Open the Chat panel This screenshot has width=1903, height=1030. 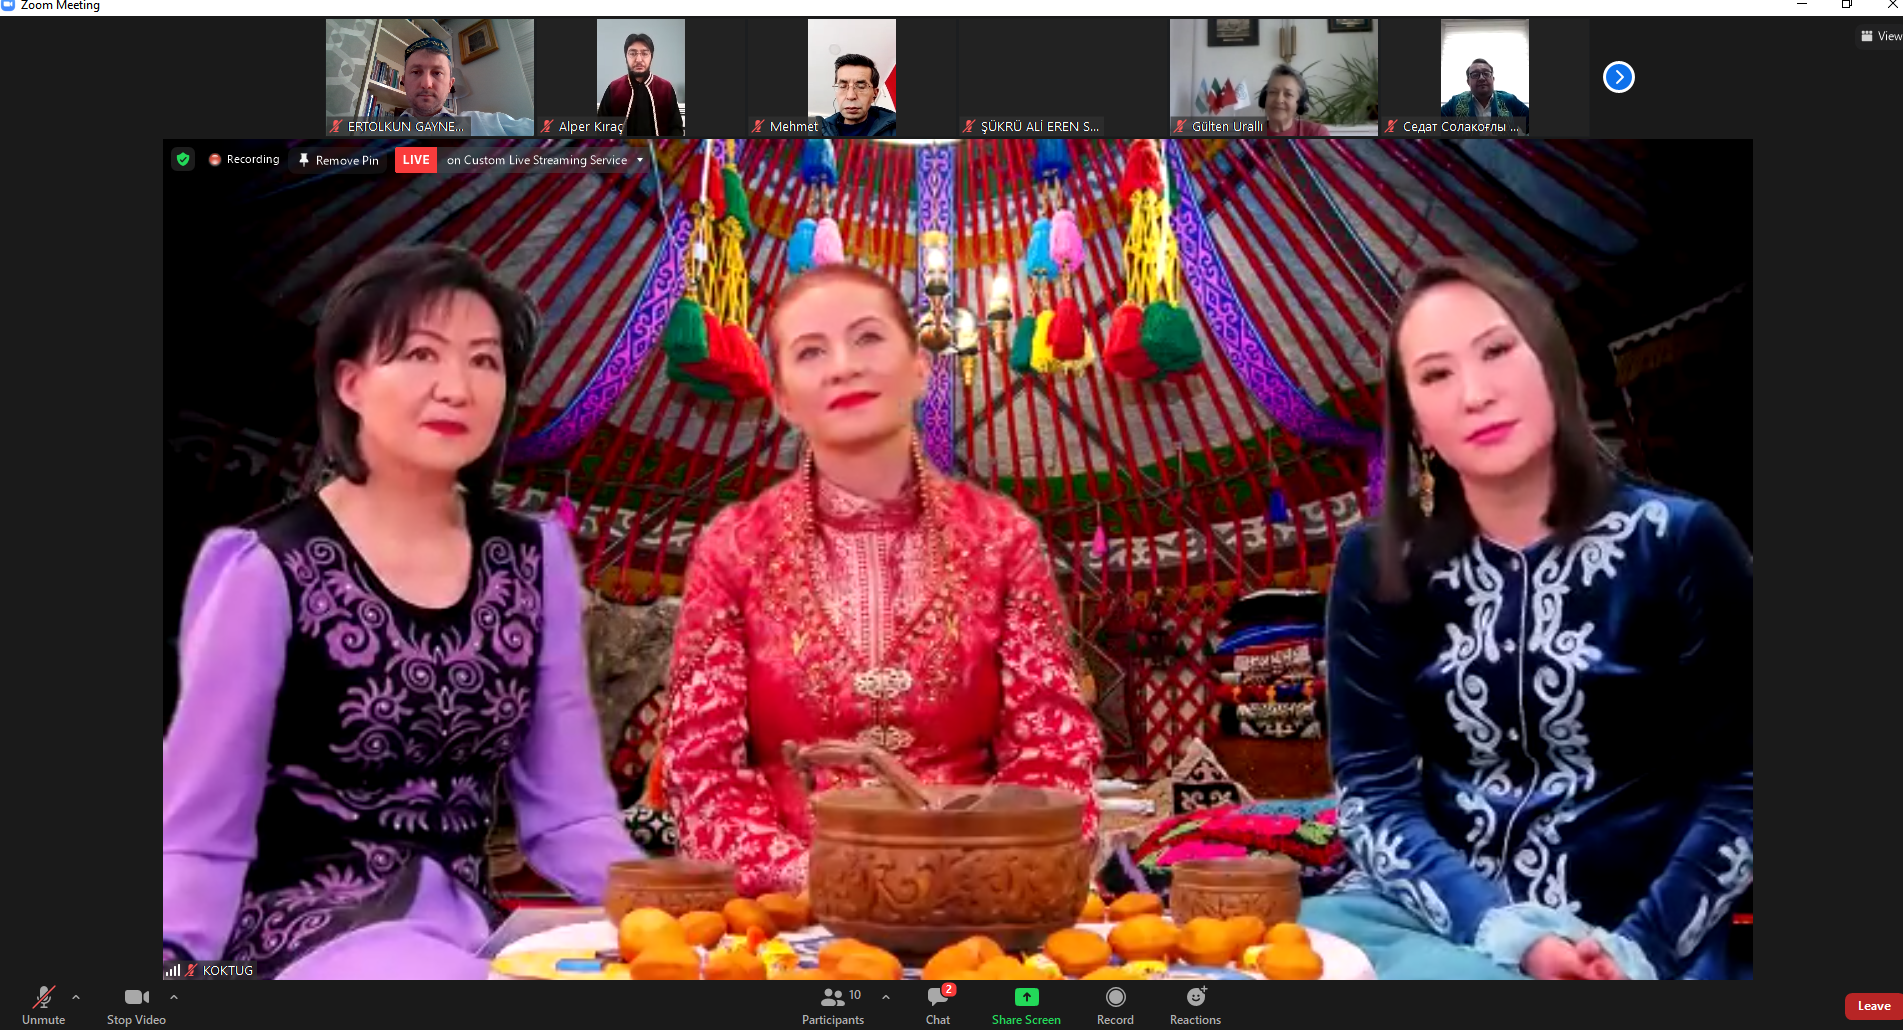(x=937, y=997)
